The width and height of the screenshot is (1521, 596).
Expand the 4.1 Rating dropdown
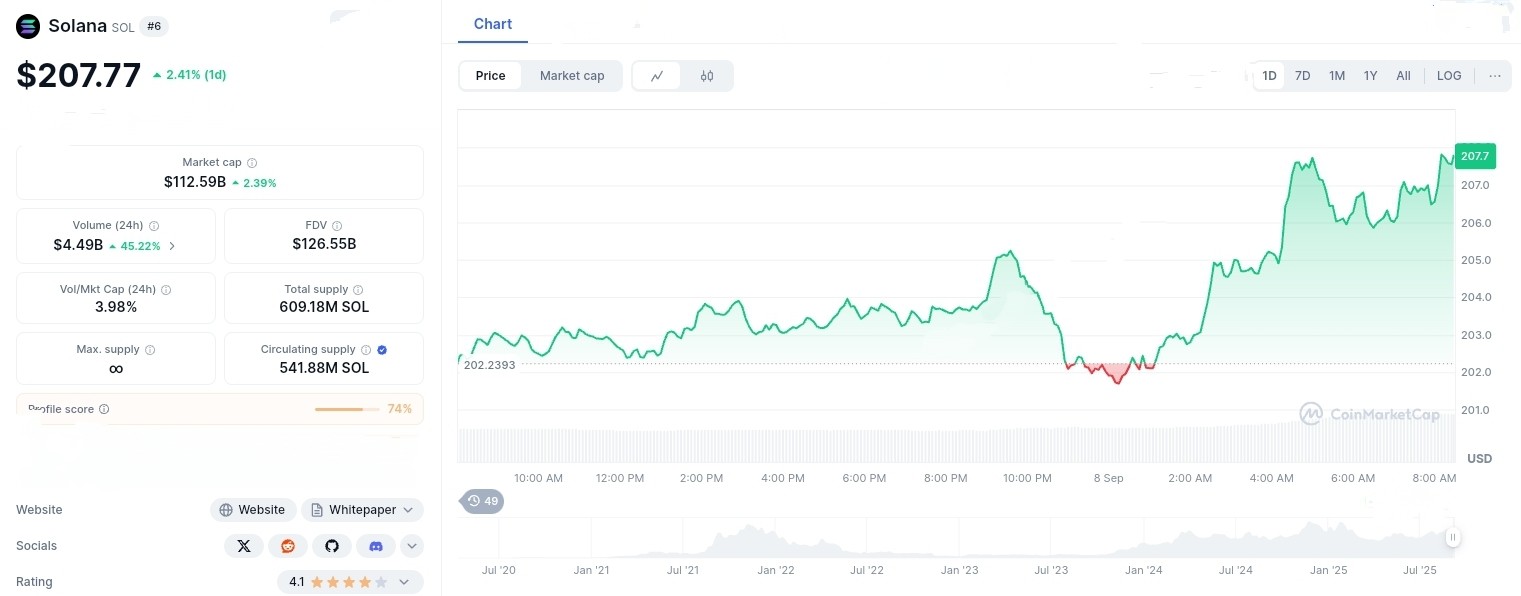(404, 582)
